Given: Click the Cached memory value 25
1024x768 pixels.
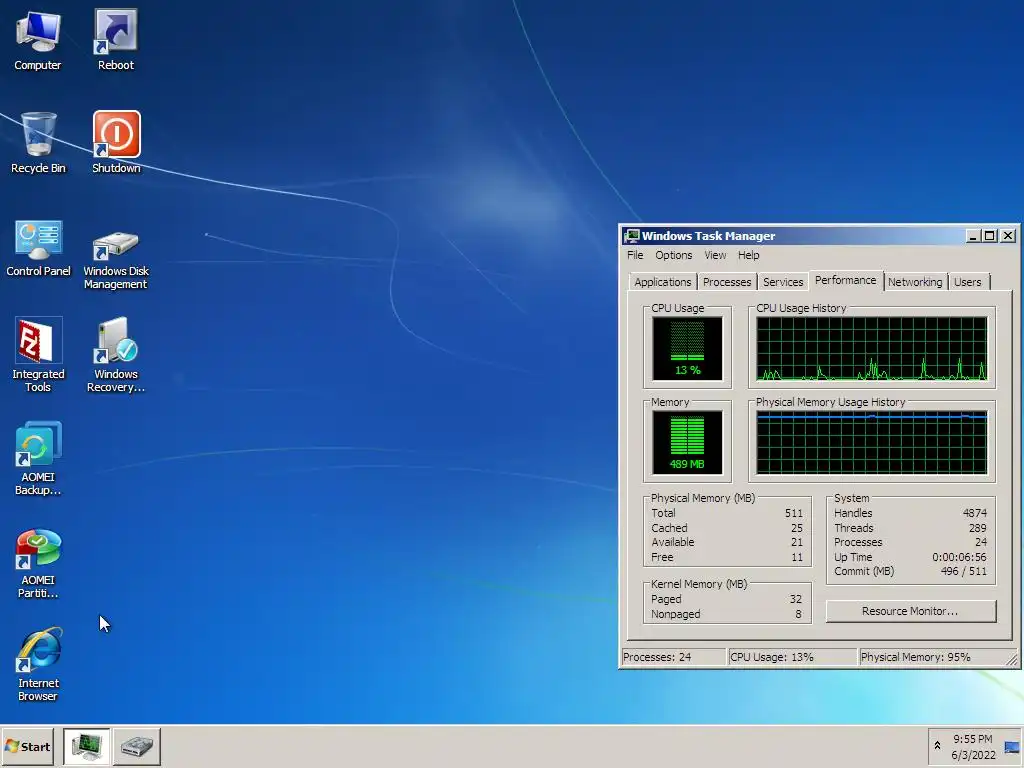Looking at the screenshot, I should [x=797, y=528].
